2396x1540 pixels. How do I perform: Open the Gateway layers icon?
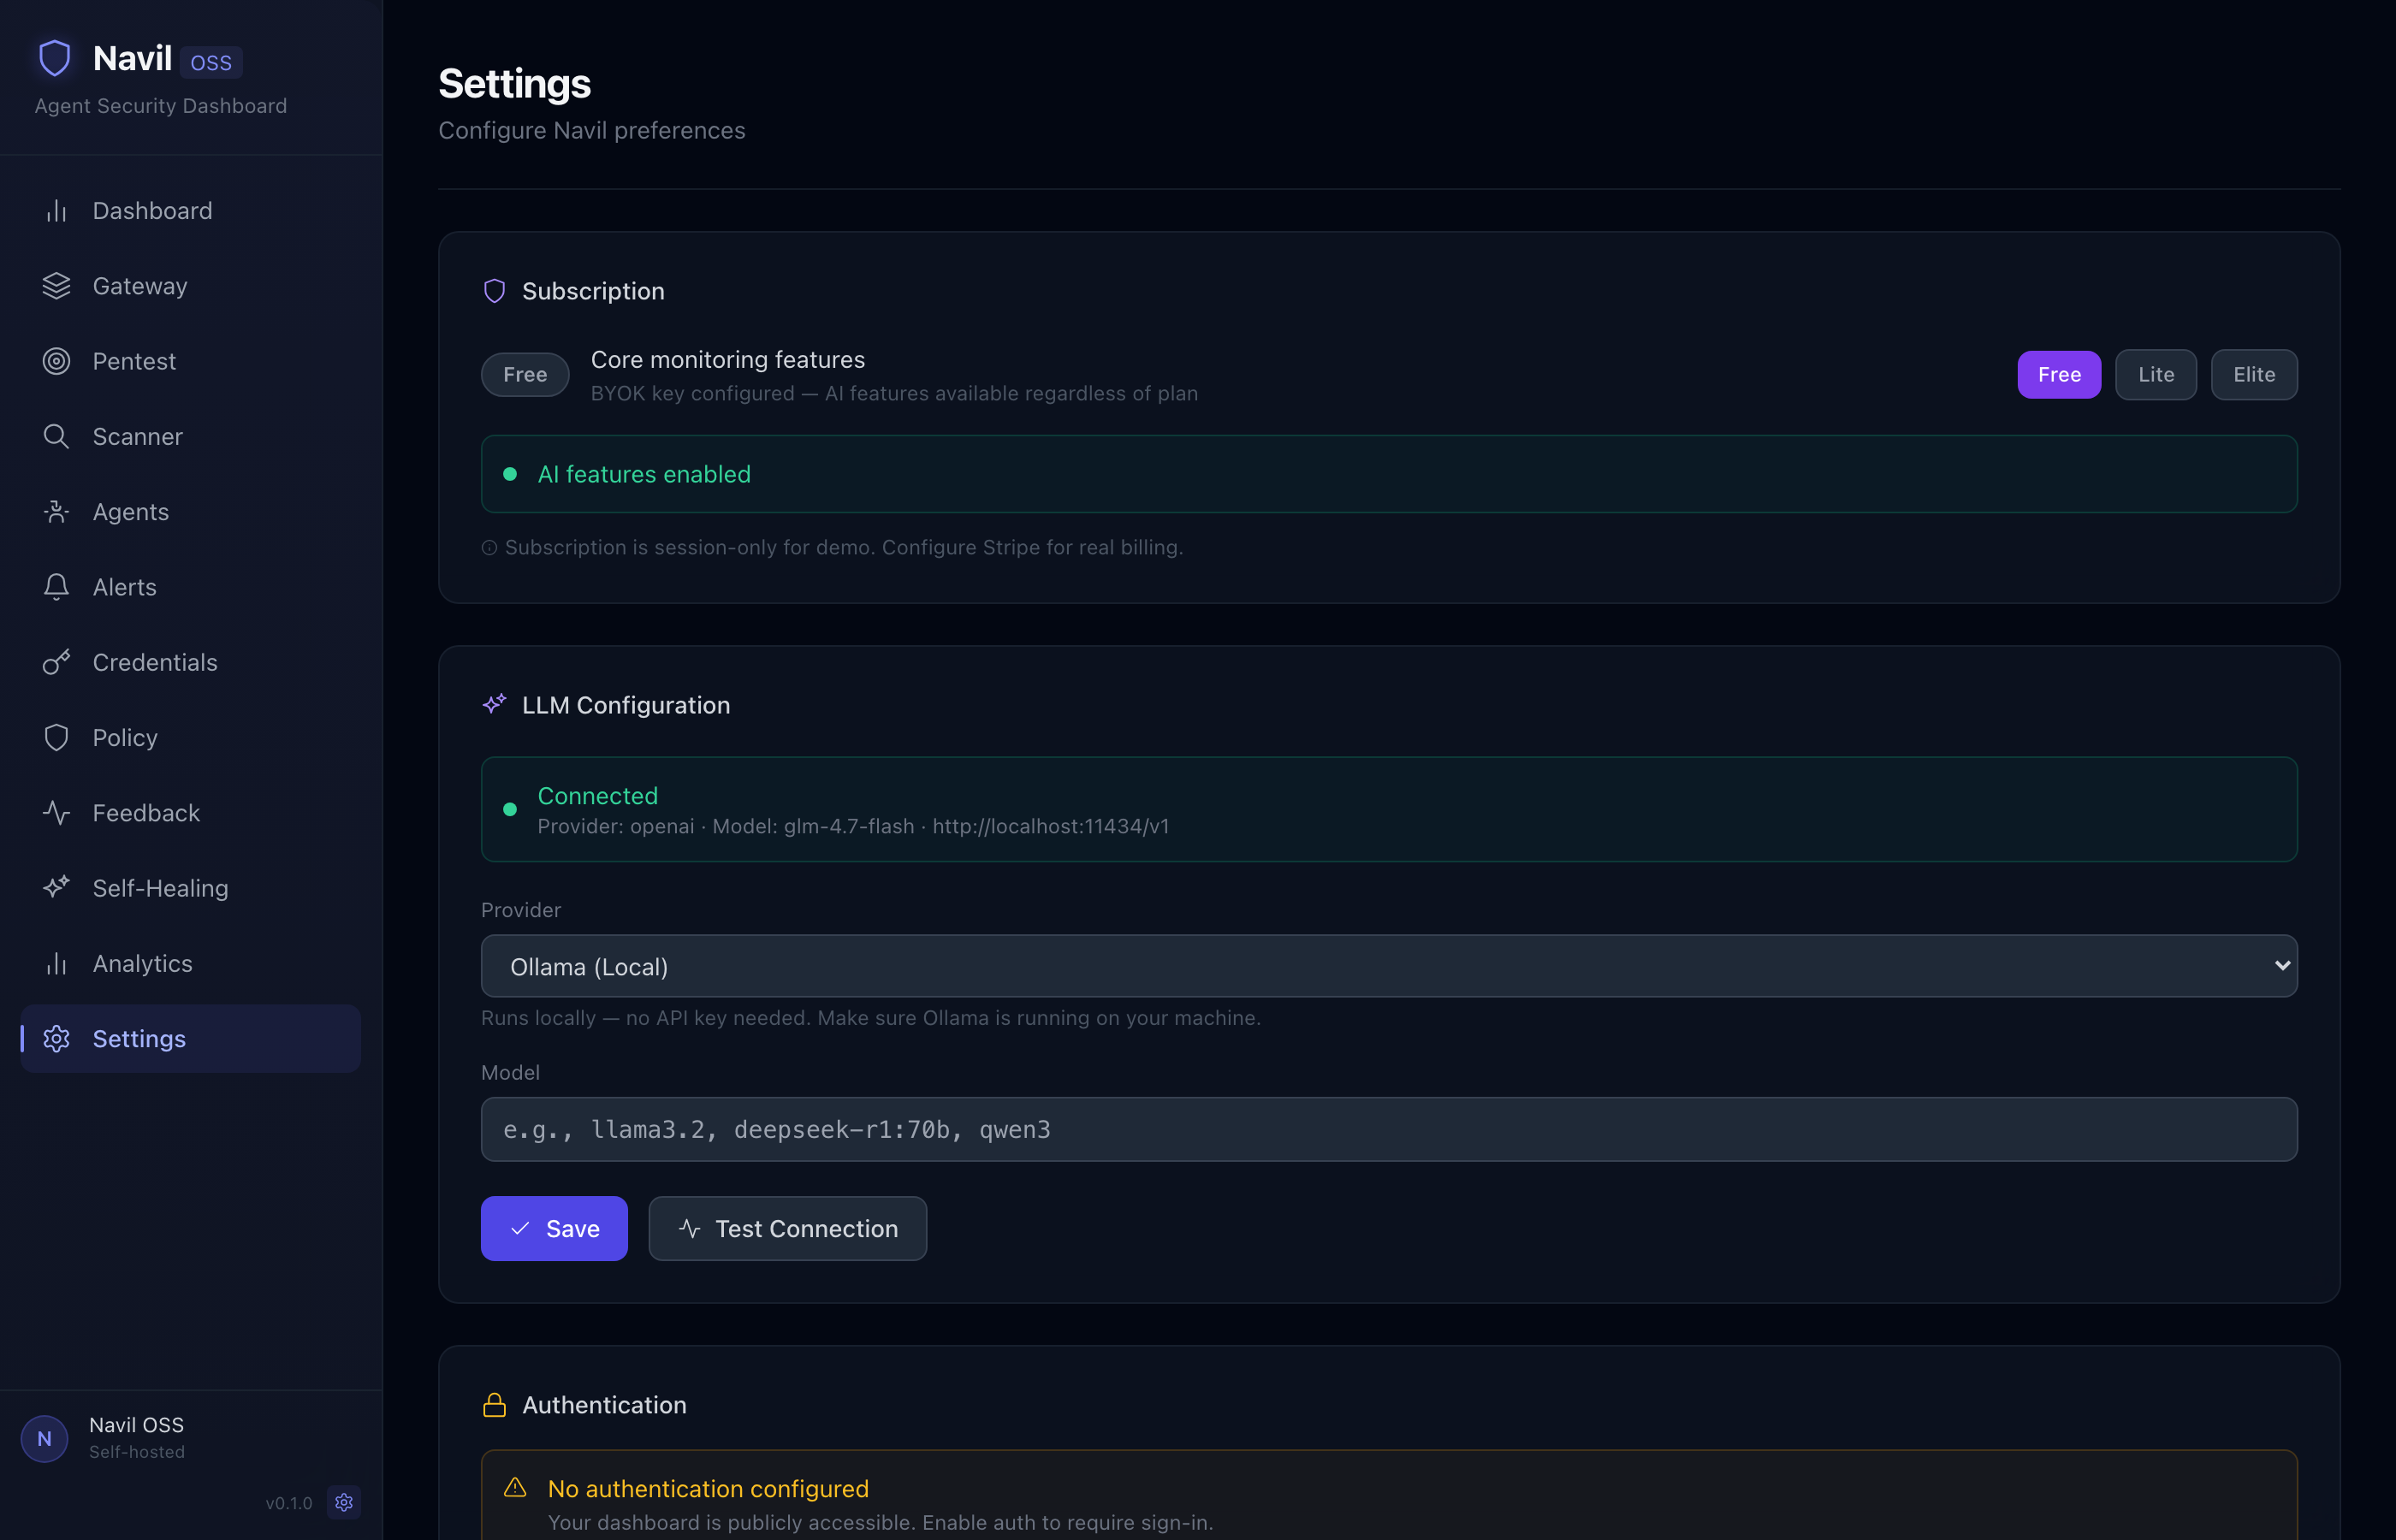coord(56,286)
